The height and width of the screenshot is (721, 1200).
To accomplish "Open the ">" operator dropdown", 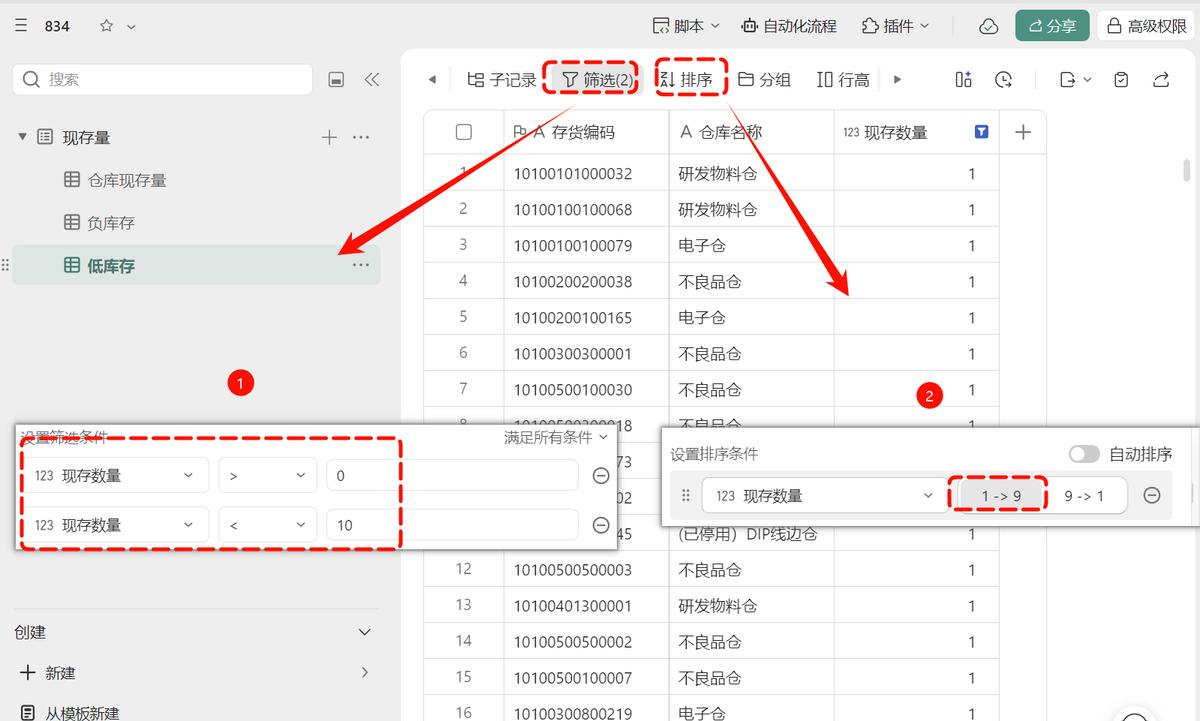I will point(268,476).
